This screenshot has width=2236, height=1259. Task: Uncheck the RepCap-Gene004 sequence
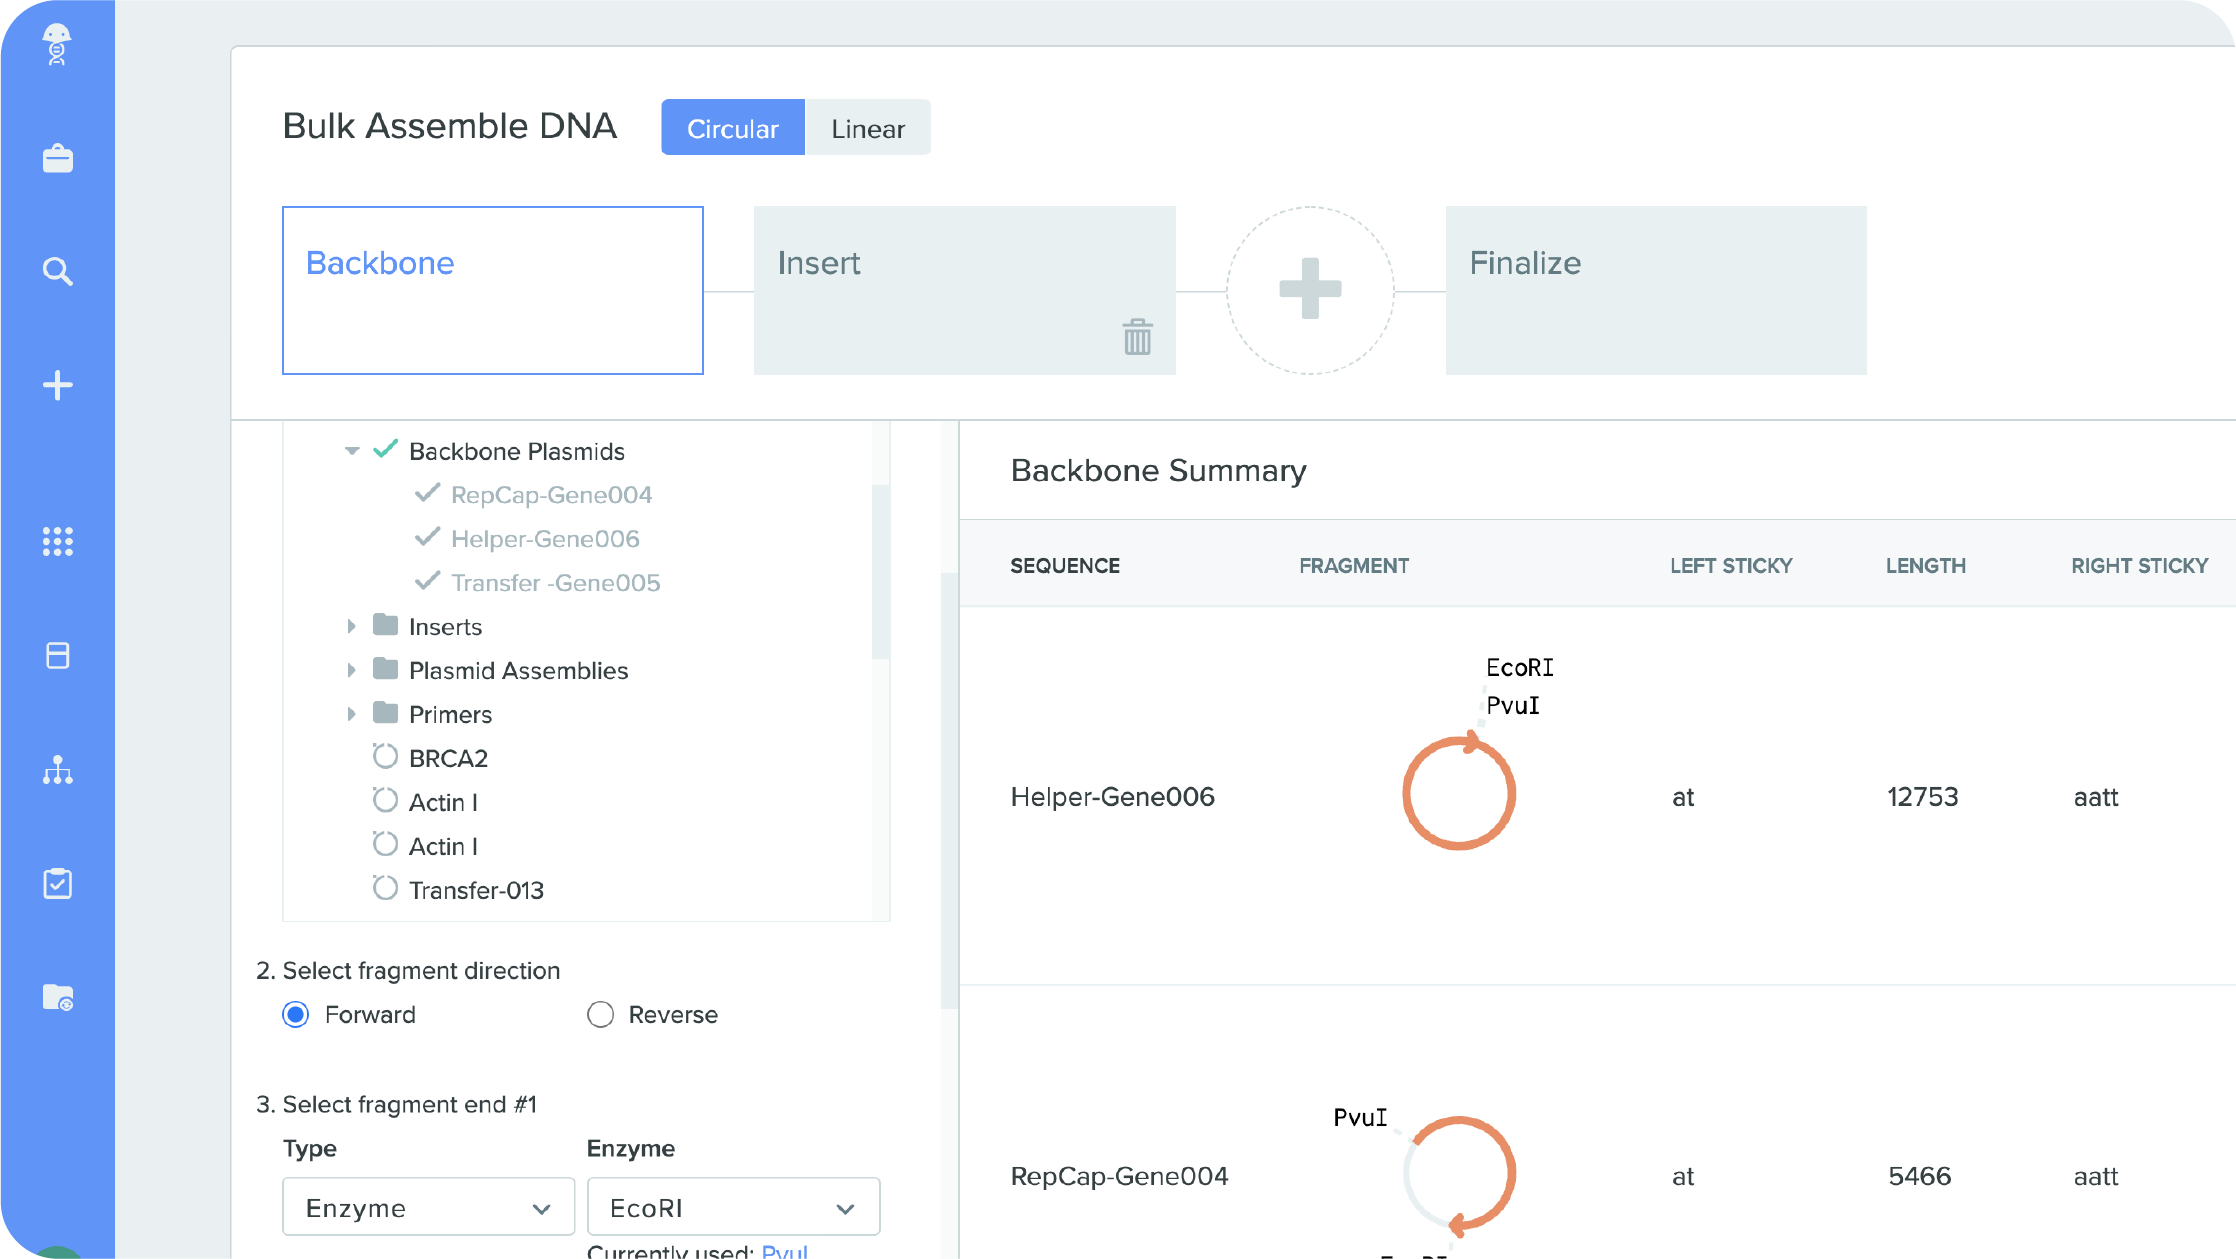[428, 494]
